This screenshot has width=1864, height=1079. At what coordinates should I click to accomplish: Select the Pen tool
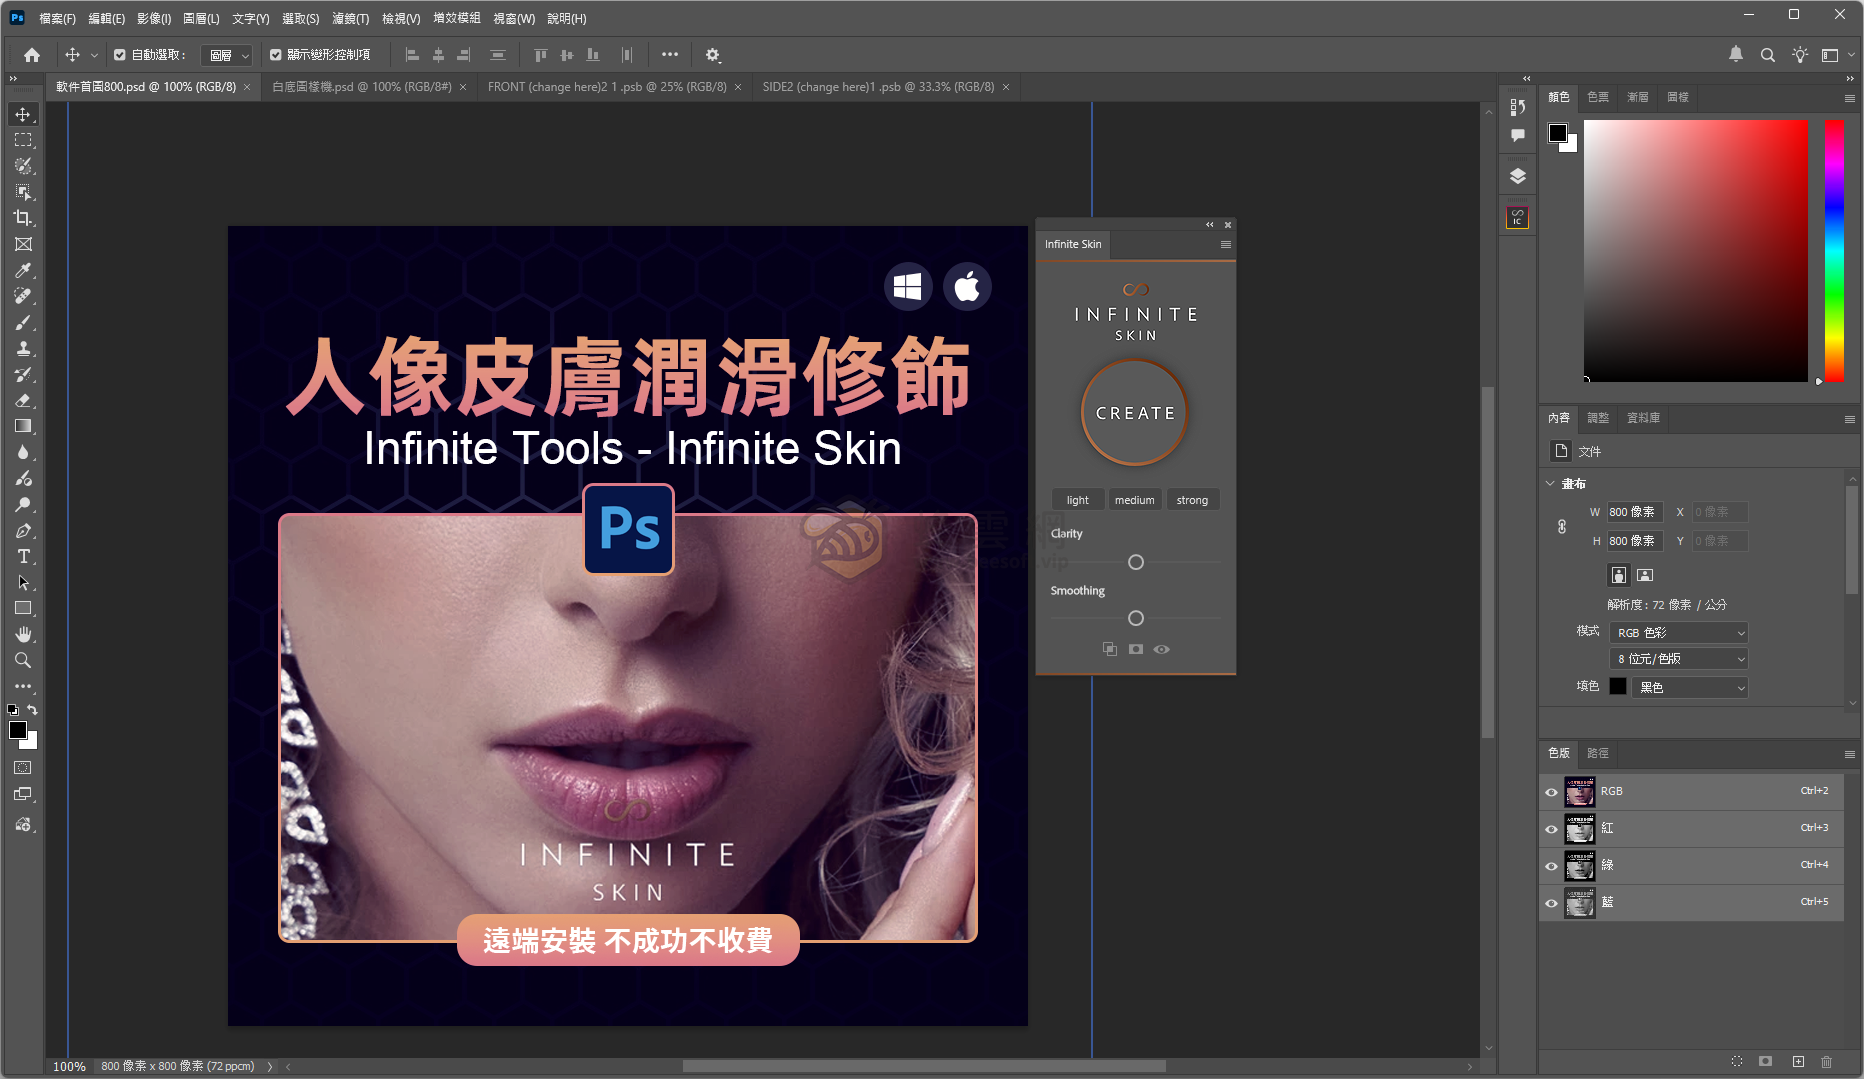(23, 530)
